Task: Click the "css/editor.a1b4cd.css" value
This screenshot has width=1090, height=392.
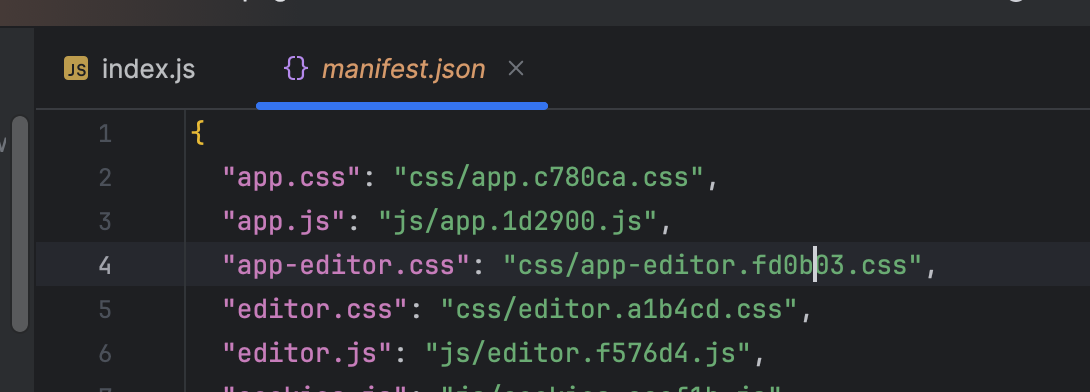Action: tap(619, 309)
